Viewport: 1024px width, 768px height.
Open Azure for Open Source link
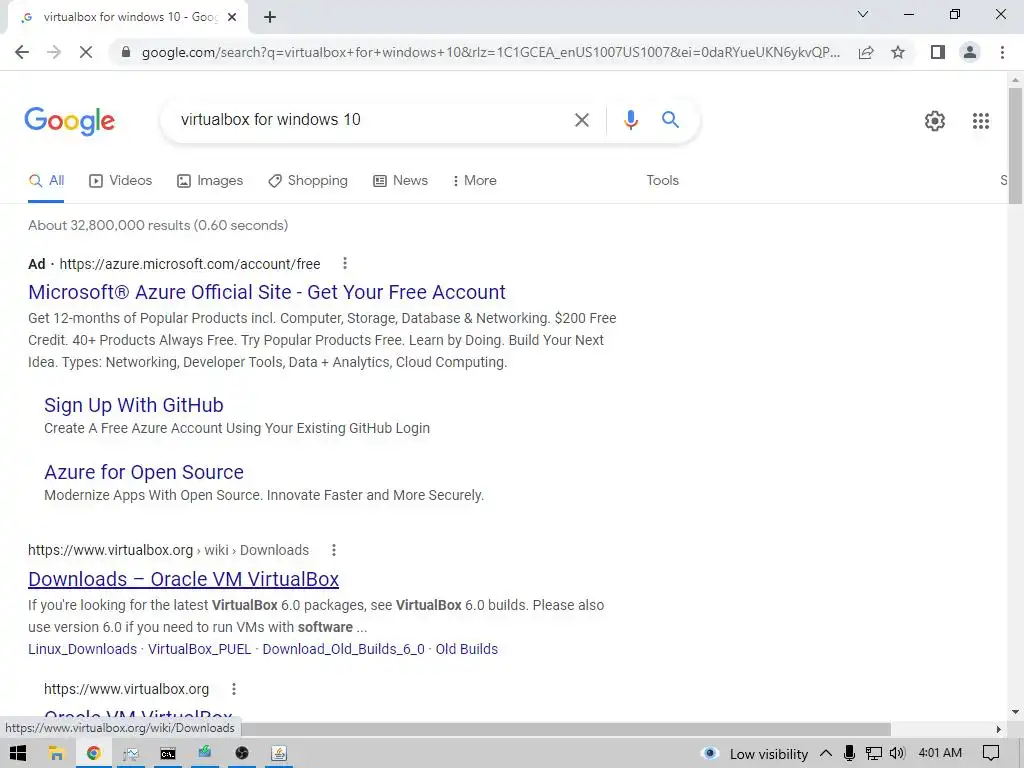tap(144, 472)
